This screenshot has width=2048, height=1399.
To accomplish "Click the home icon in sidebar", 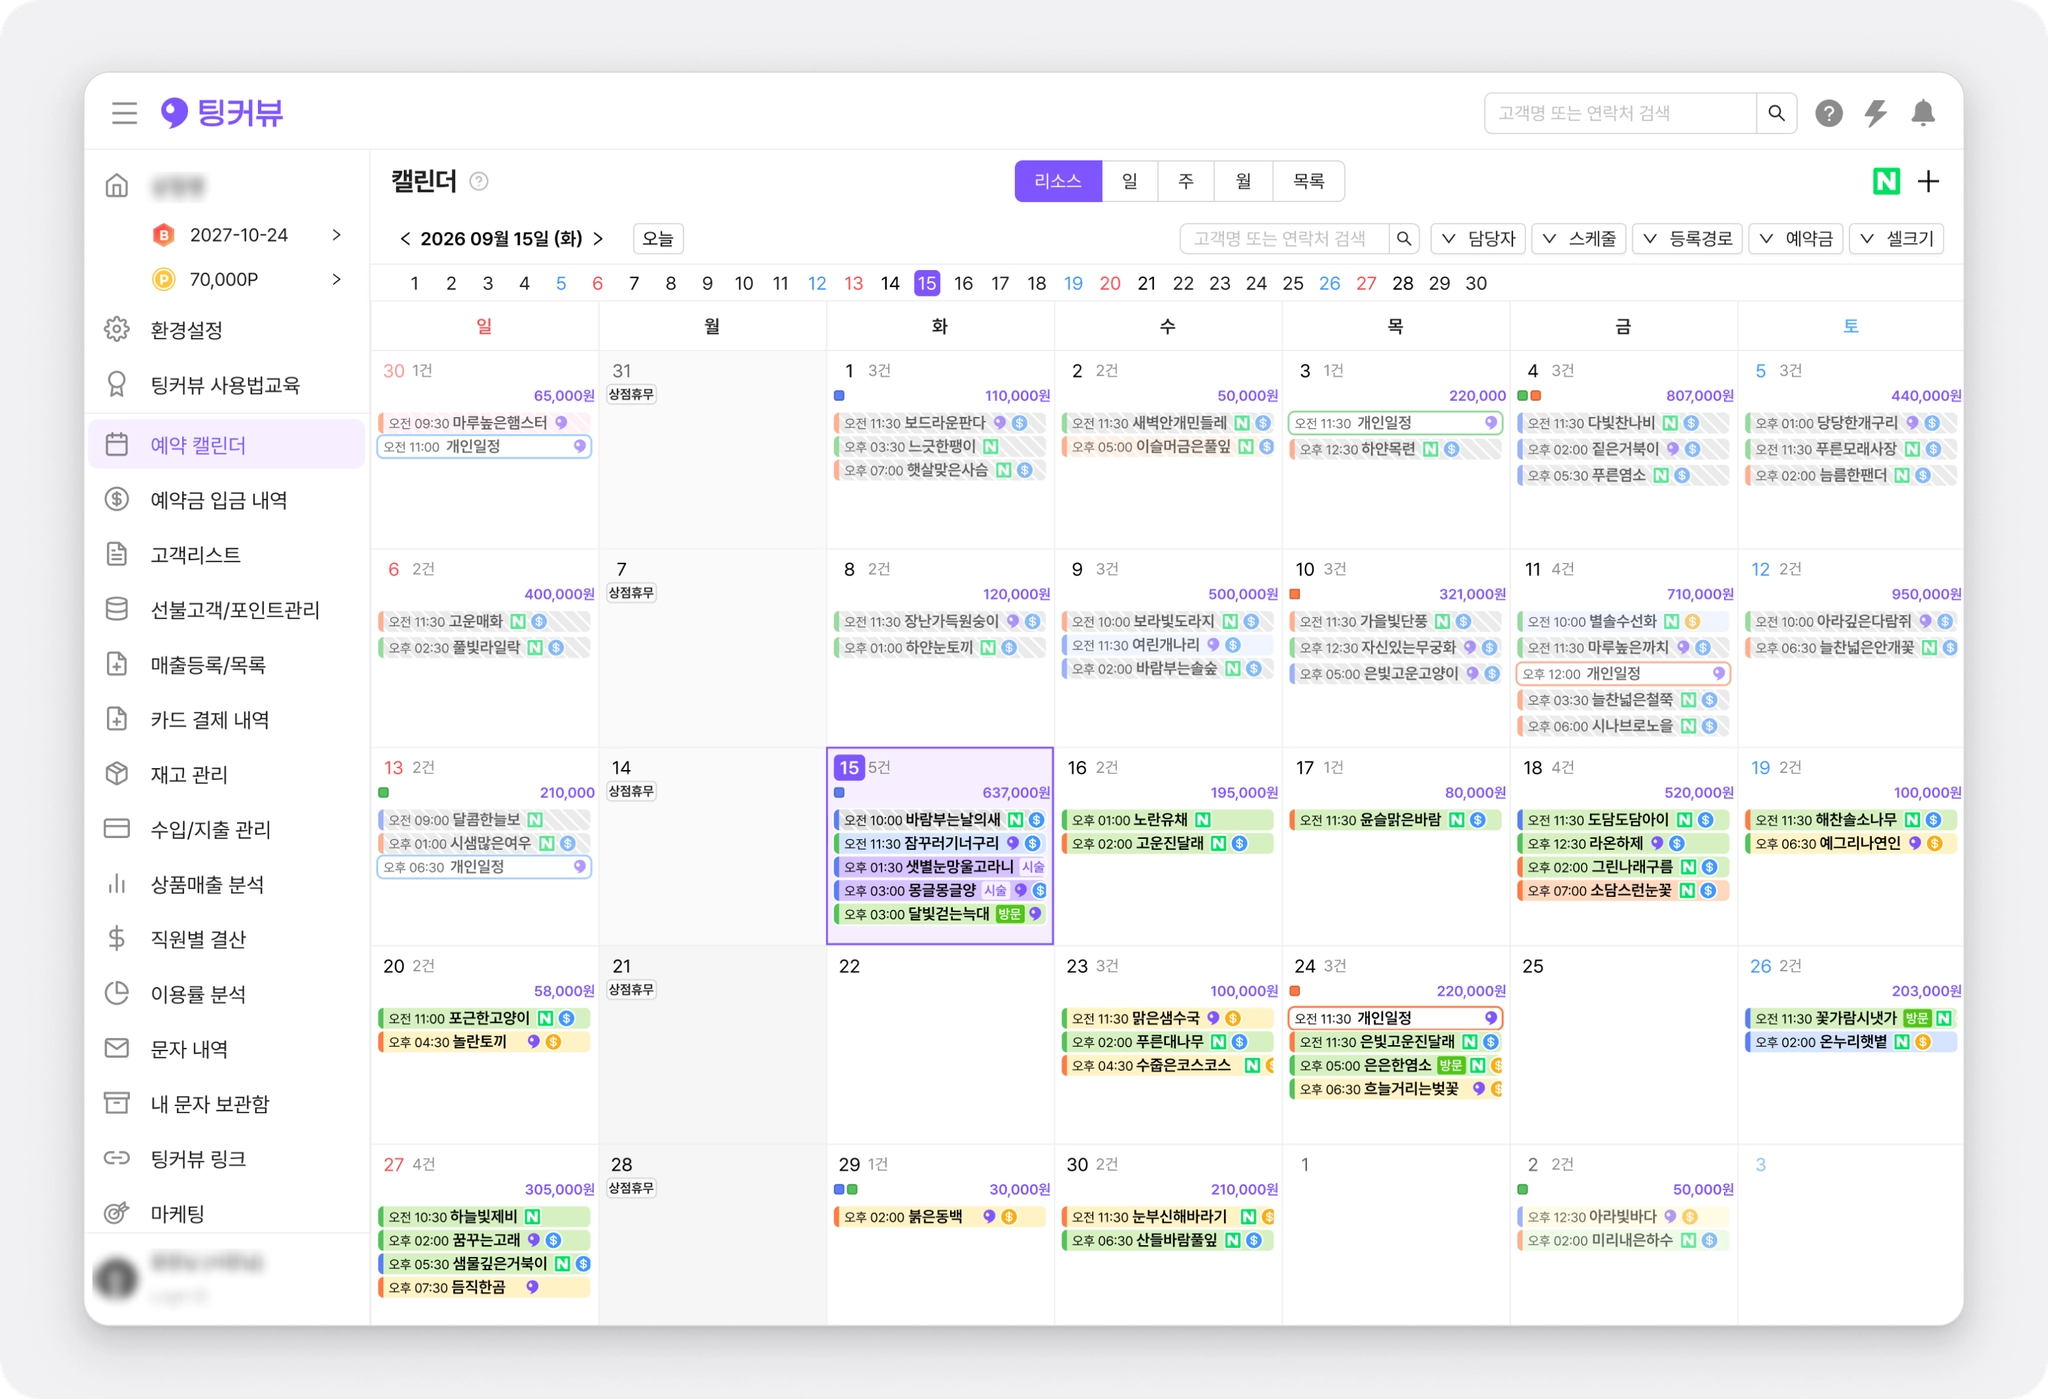I will click(117, 186).
